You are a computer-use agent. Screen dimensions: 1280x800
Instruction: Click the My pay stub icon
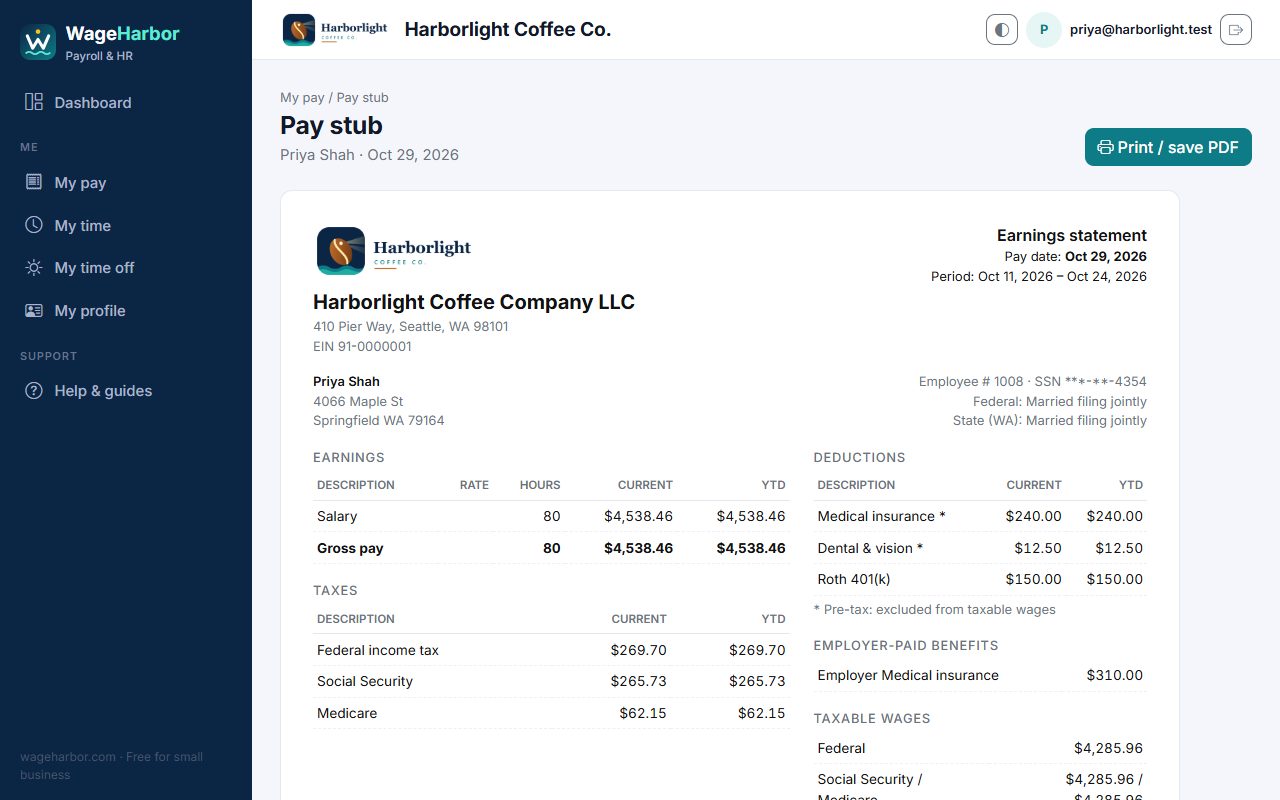(x=34, y=182)
